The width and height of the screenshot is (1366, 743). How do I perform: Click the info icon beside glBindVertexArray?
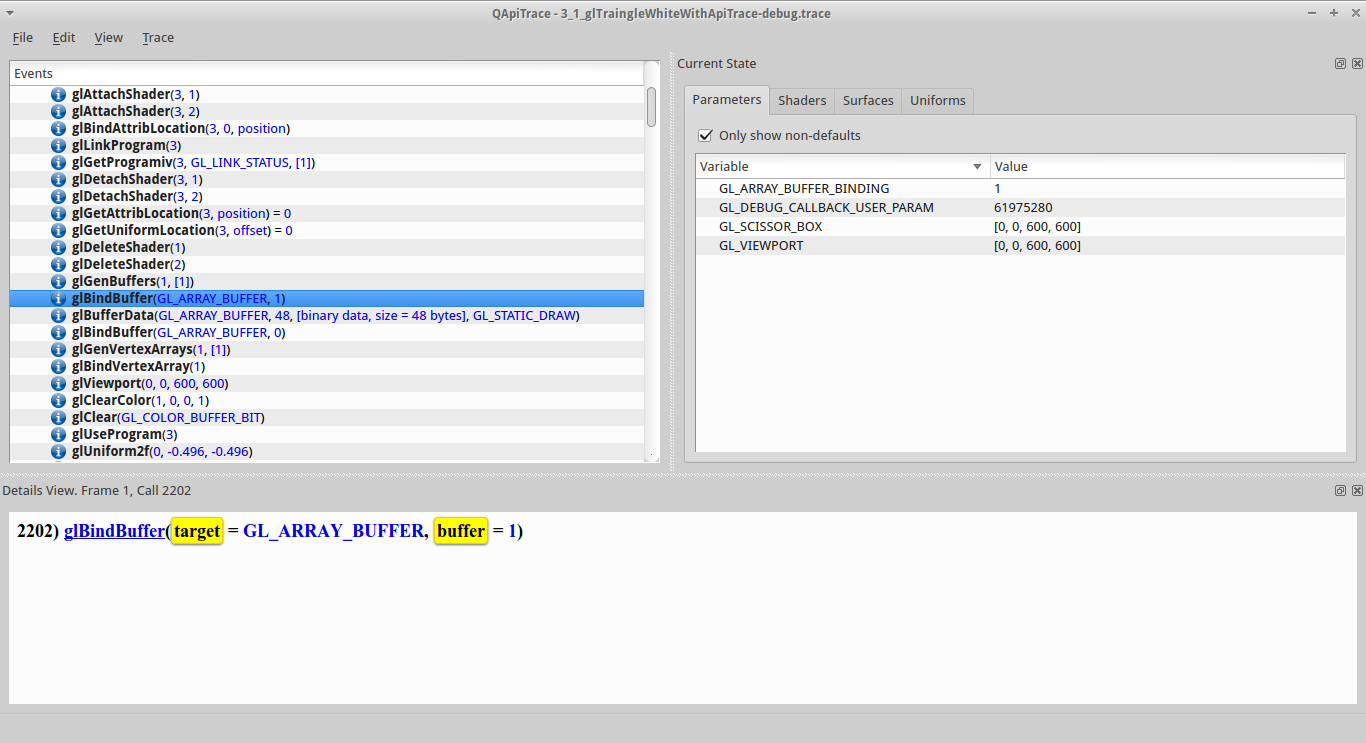[x=58, y=366]
